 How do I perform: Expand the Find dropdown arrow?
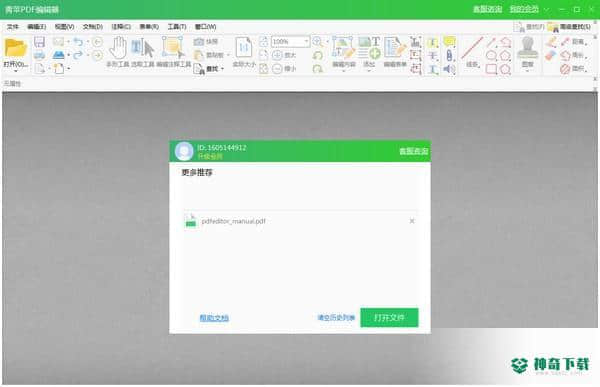pyautogui.click(x=222, y=69)
